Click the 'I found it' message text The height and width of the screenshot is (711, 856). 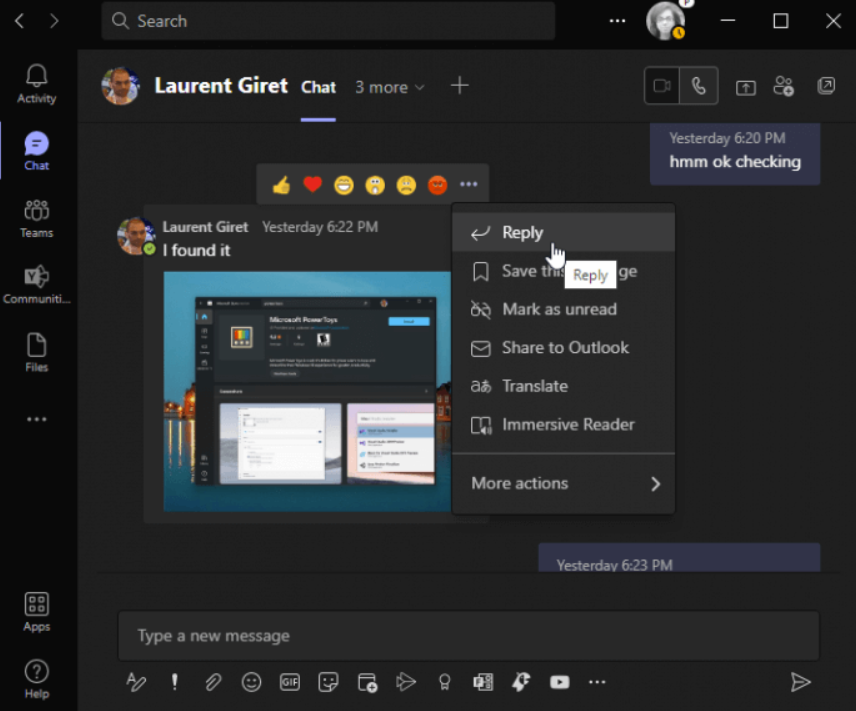click(x=197, y=251)
